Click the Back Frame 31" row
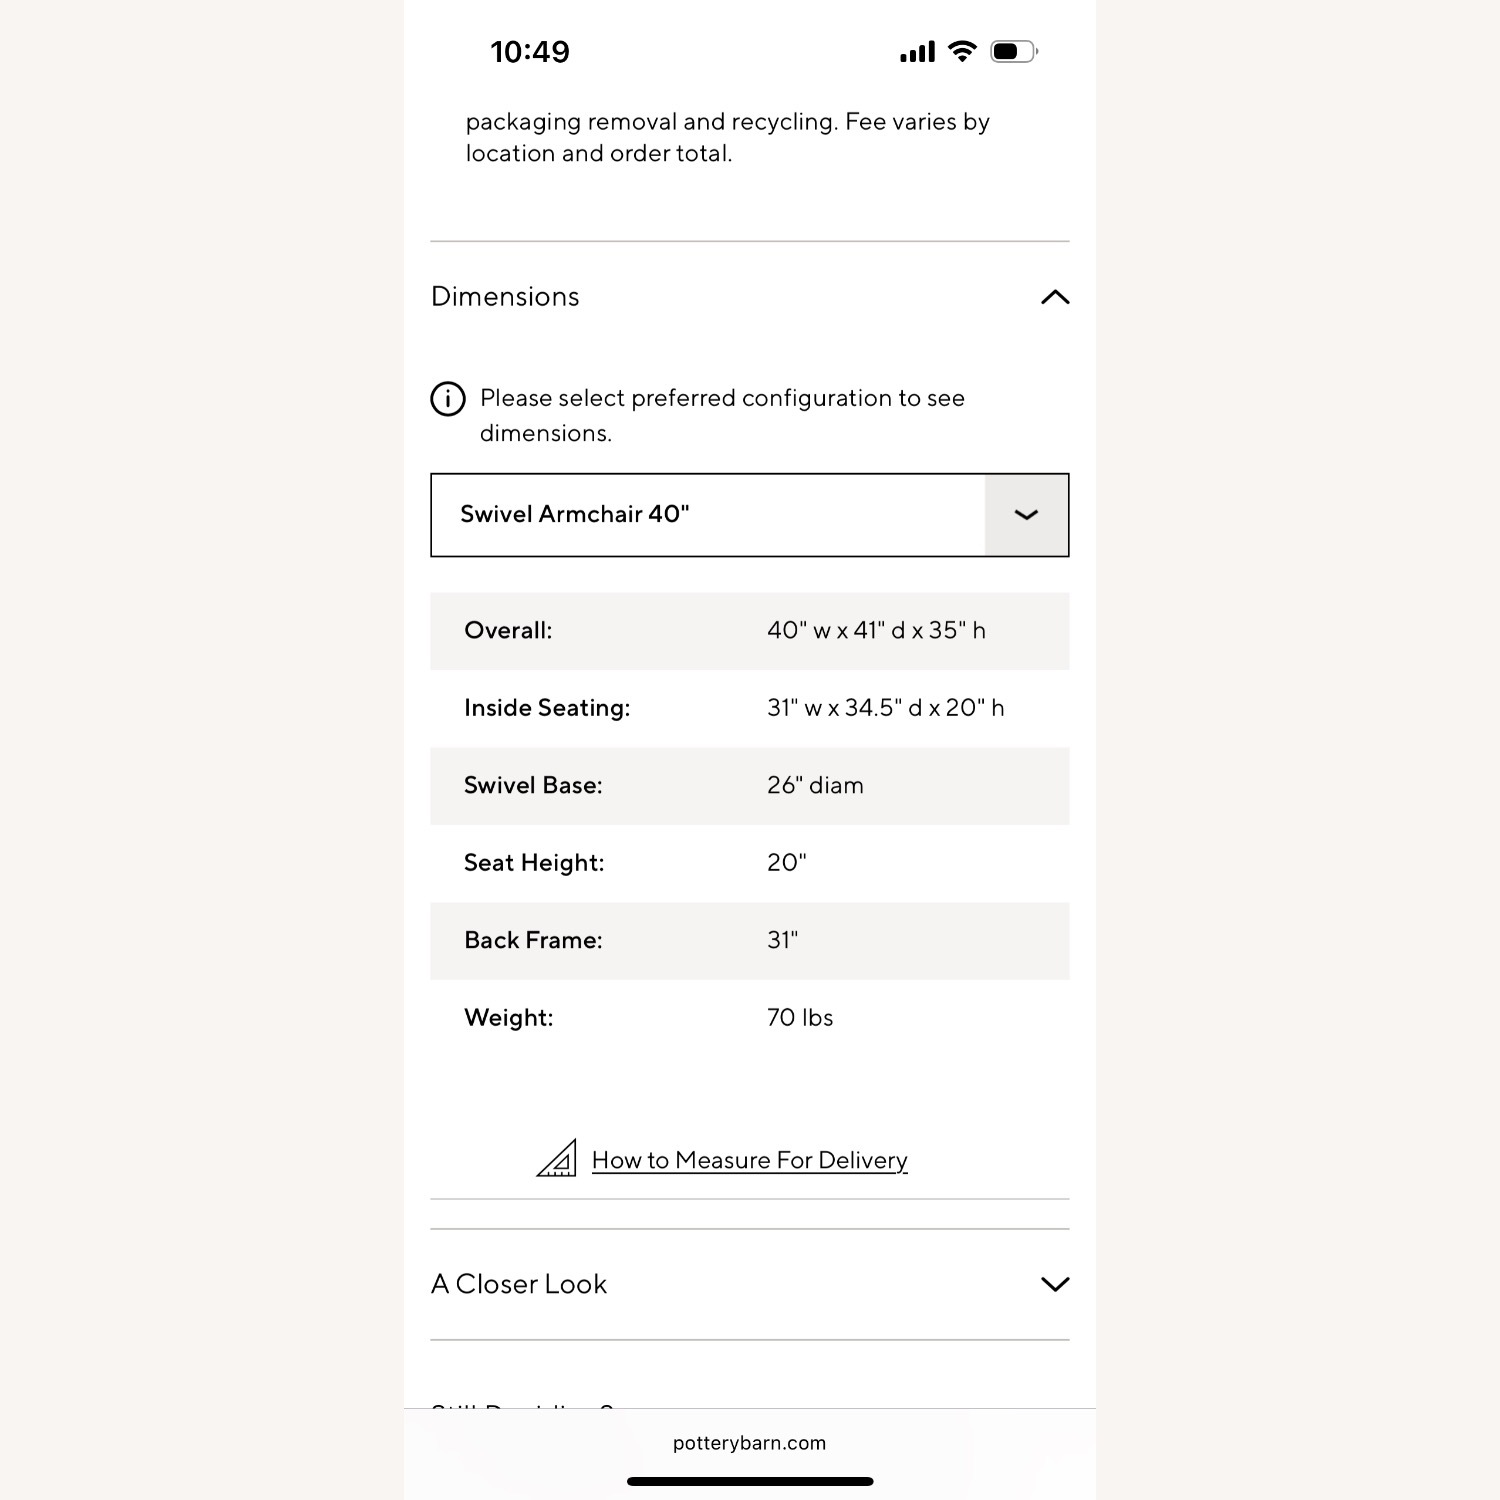Screen dimensions: 1500x1500 coord(749,941)
